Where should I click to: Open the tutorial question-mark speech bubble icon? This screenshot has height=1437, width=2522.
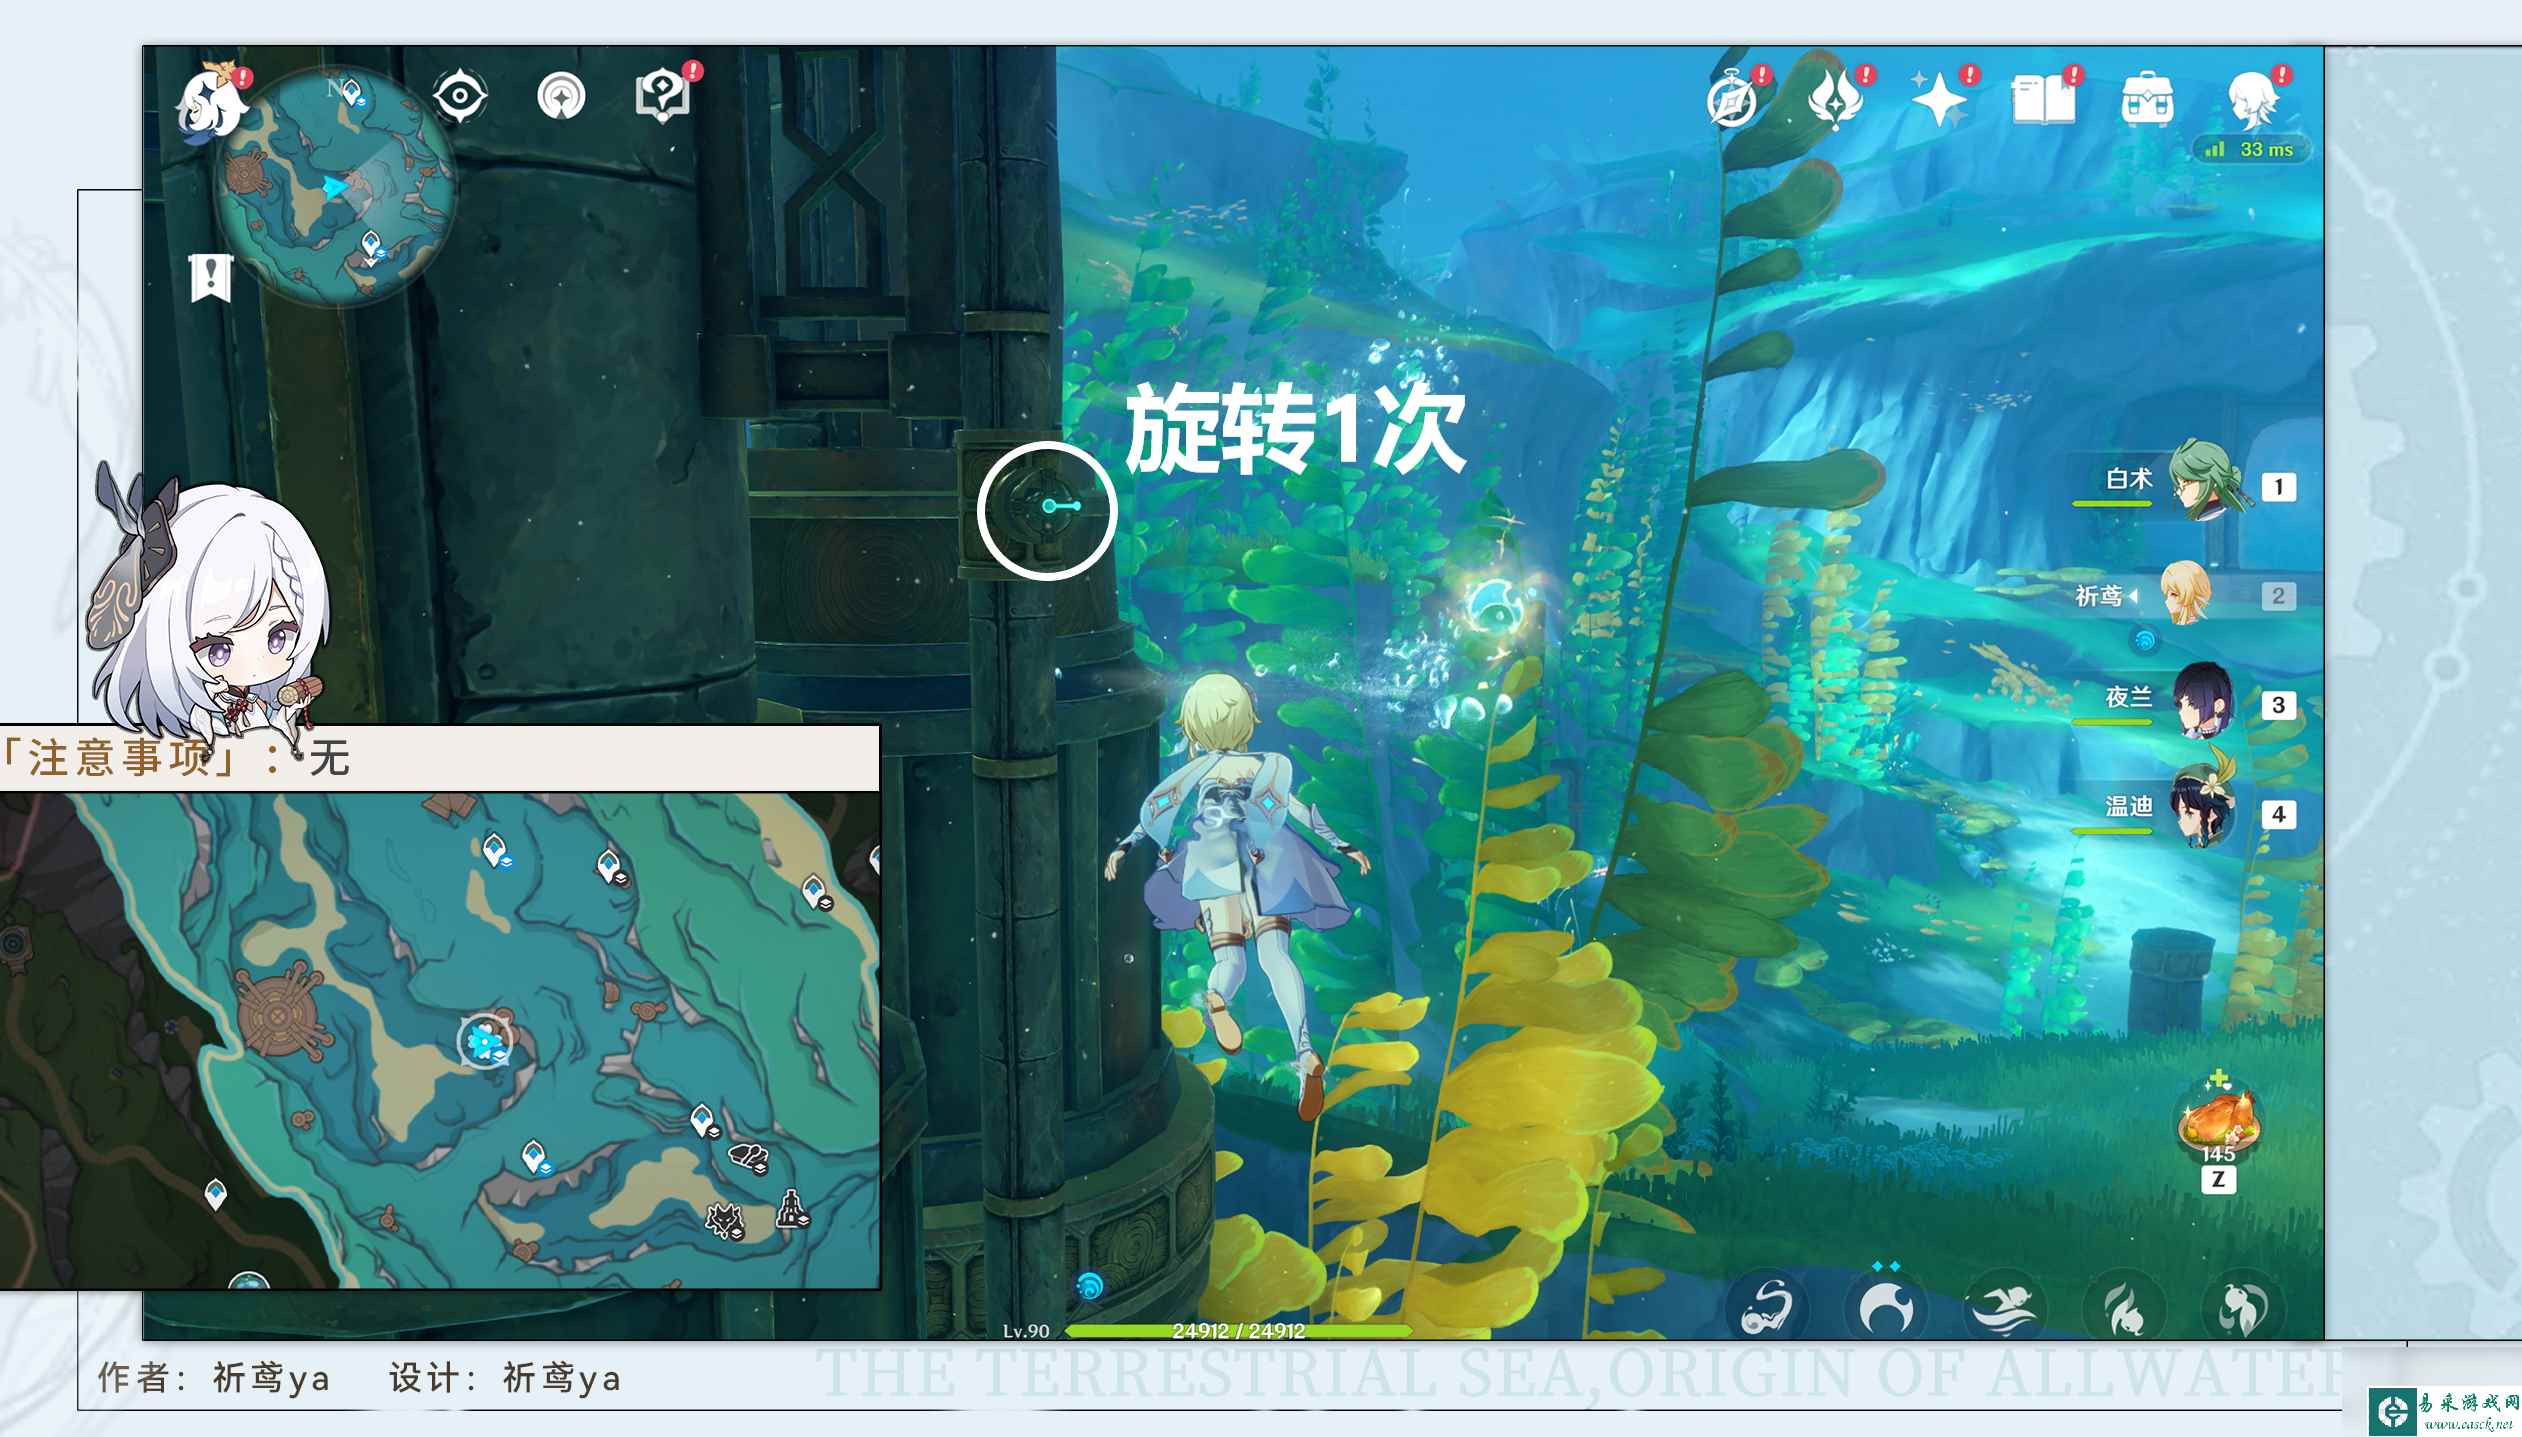tap(662, 96)
